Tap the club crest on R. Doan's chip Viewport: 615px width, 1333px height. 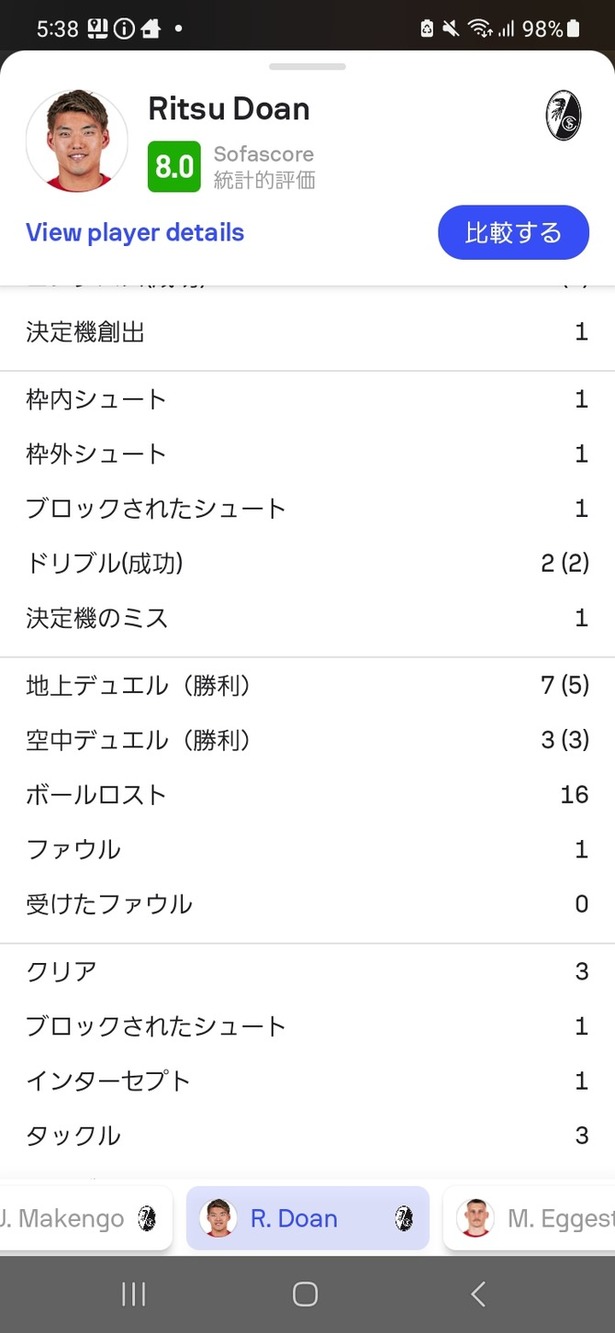[x=404, y=1218]
